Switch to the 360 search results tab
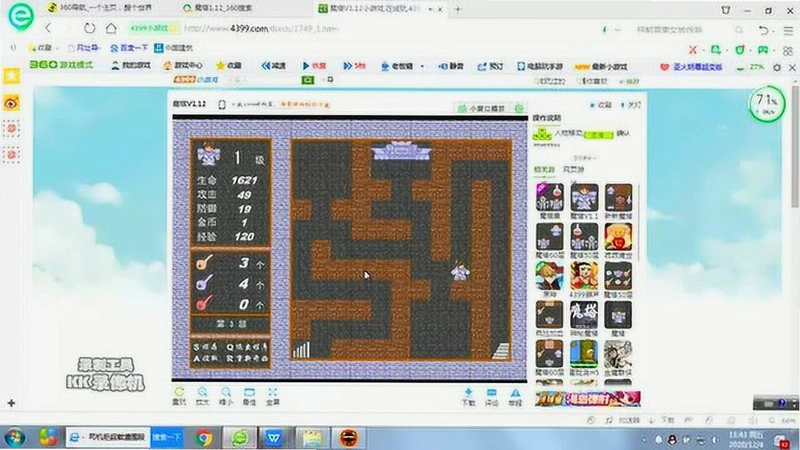 (219, 8)
